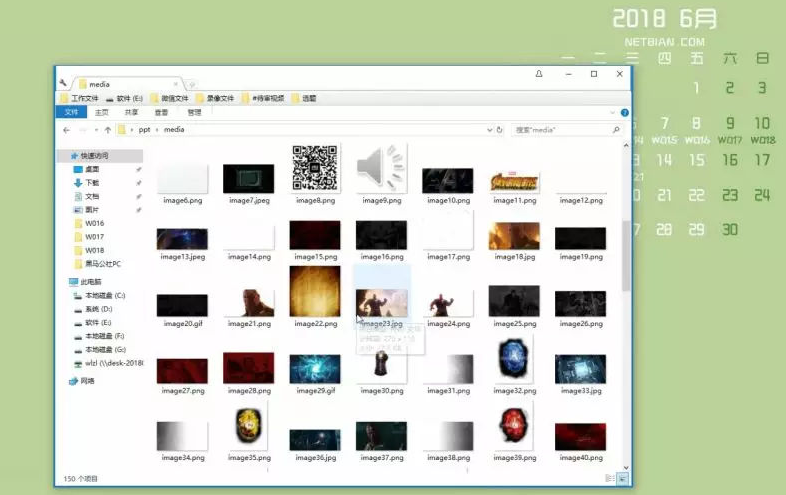The width and height of the screenshot is (786, 495).
Task: Click the Up one level arrow
Action: click(107, 130)
